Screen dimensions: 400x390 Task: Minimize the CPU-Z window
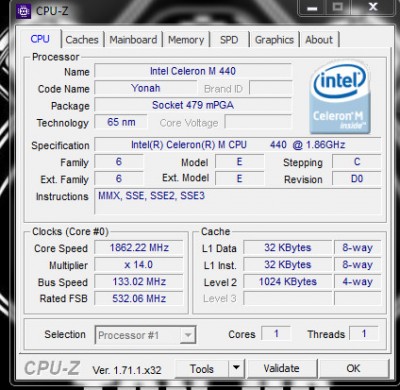tap(312, 8)
